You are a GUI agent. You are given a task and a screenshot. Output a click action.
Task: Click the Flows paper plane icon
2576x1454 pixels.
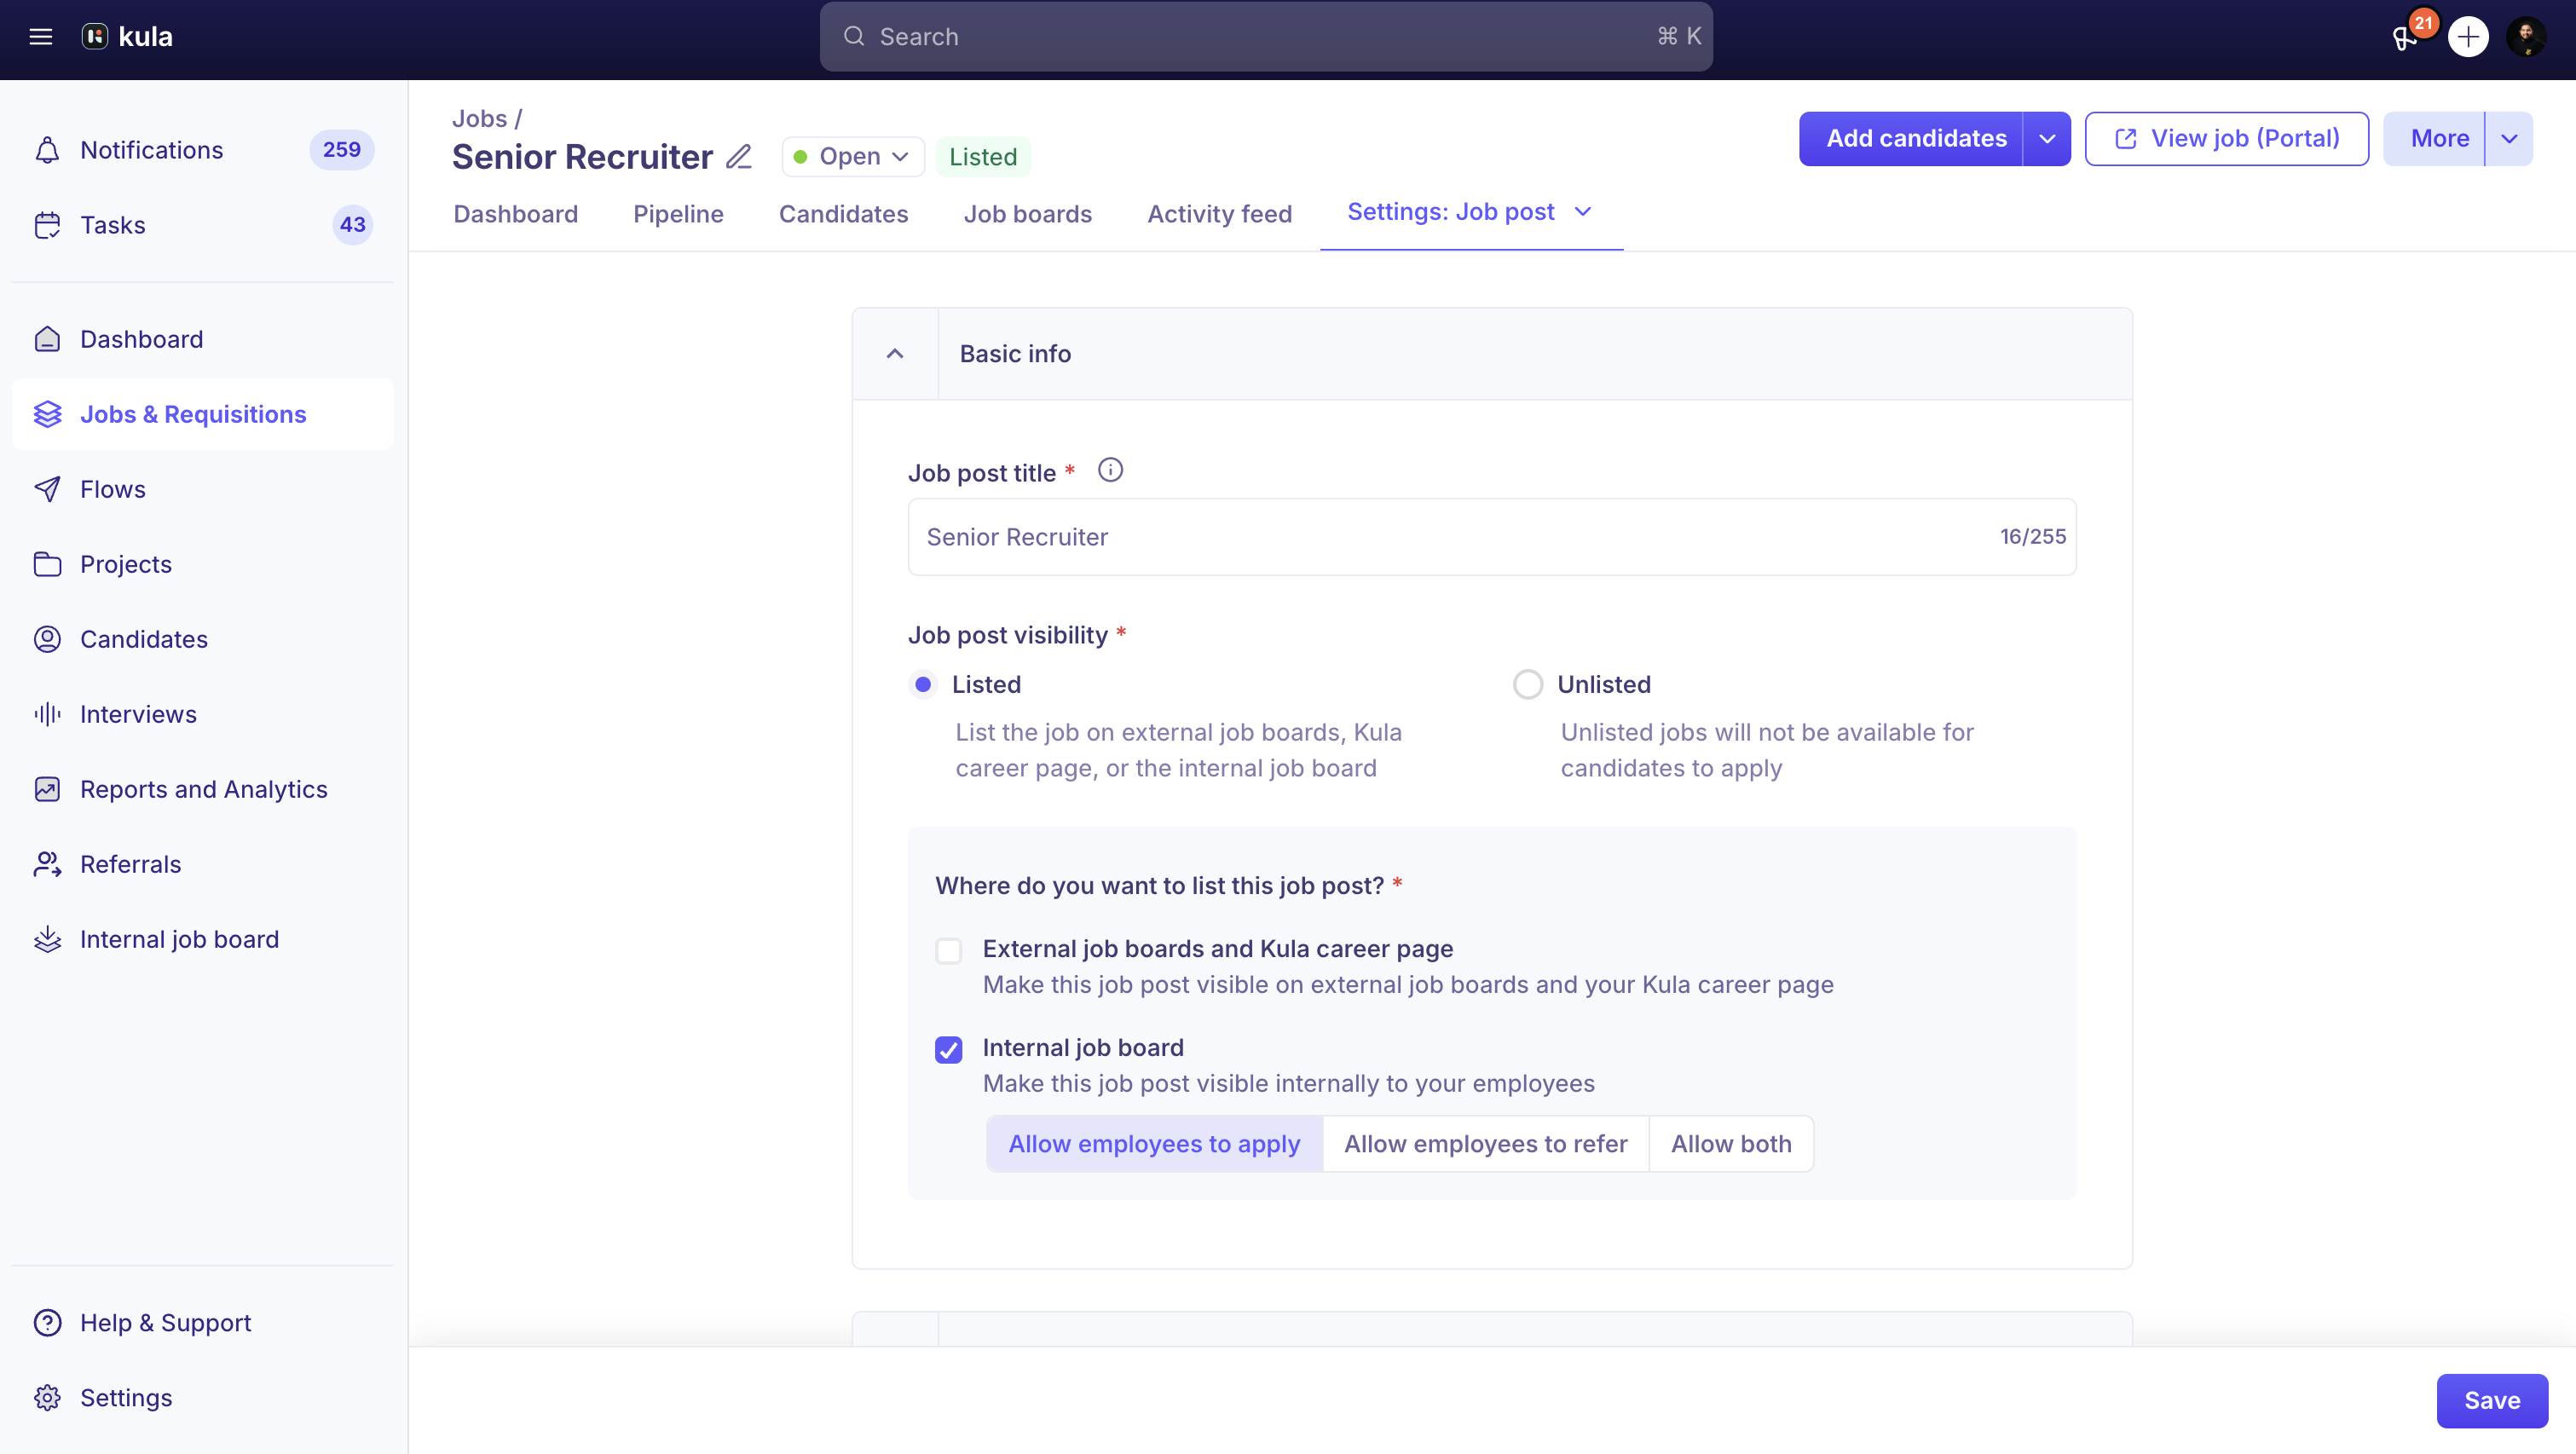[47, 489]
